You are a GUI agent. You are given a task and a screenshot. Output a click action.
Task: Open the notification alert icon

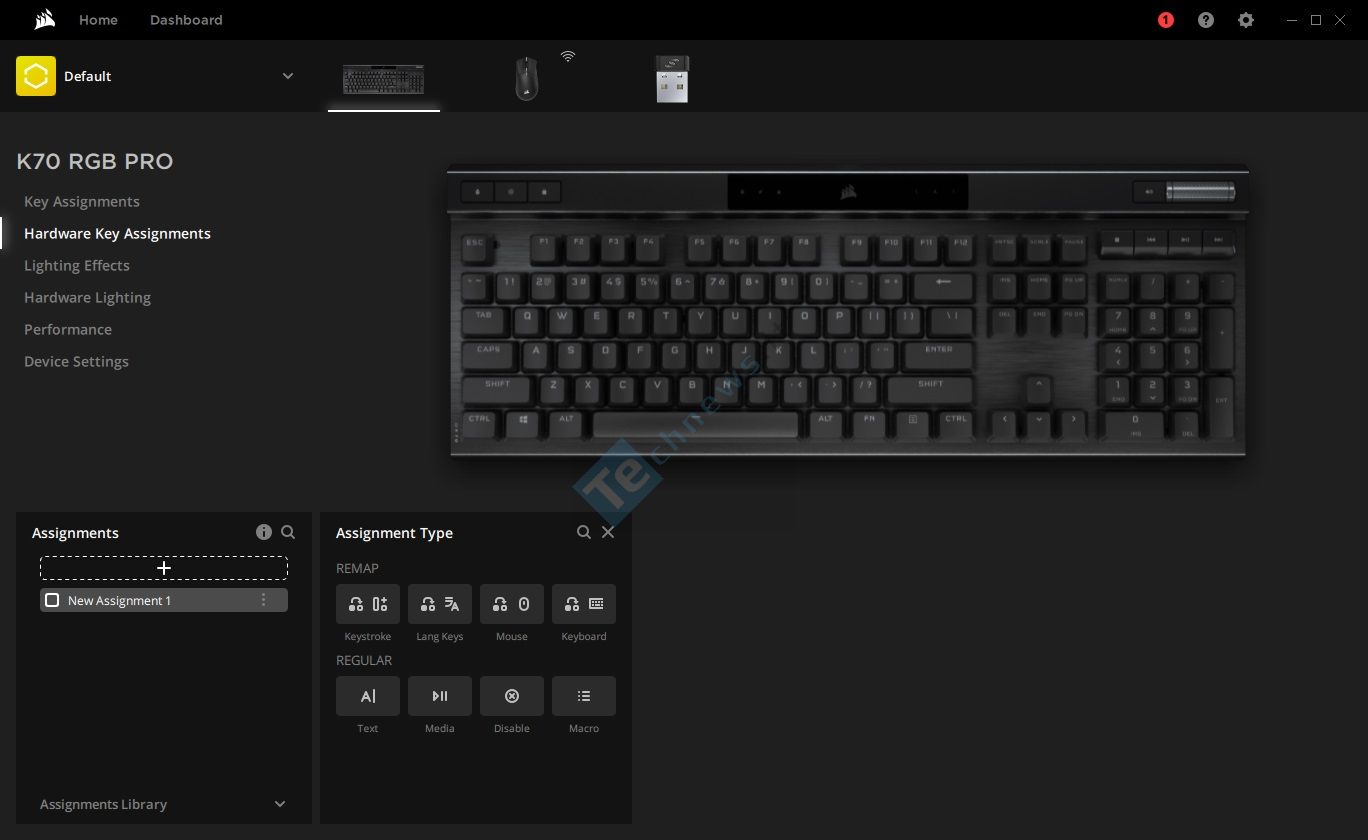[1166, 20]
